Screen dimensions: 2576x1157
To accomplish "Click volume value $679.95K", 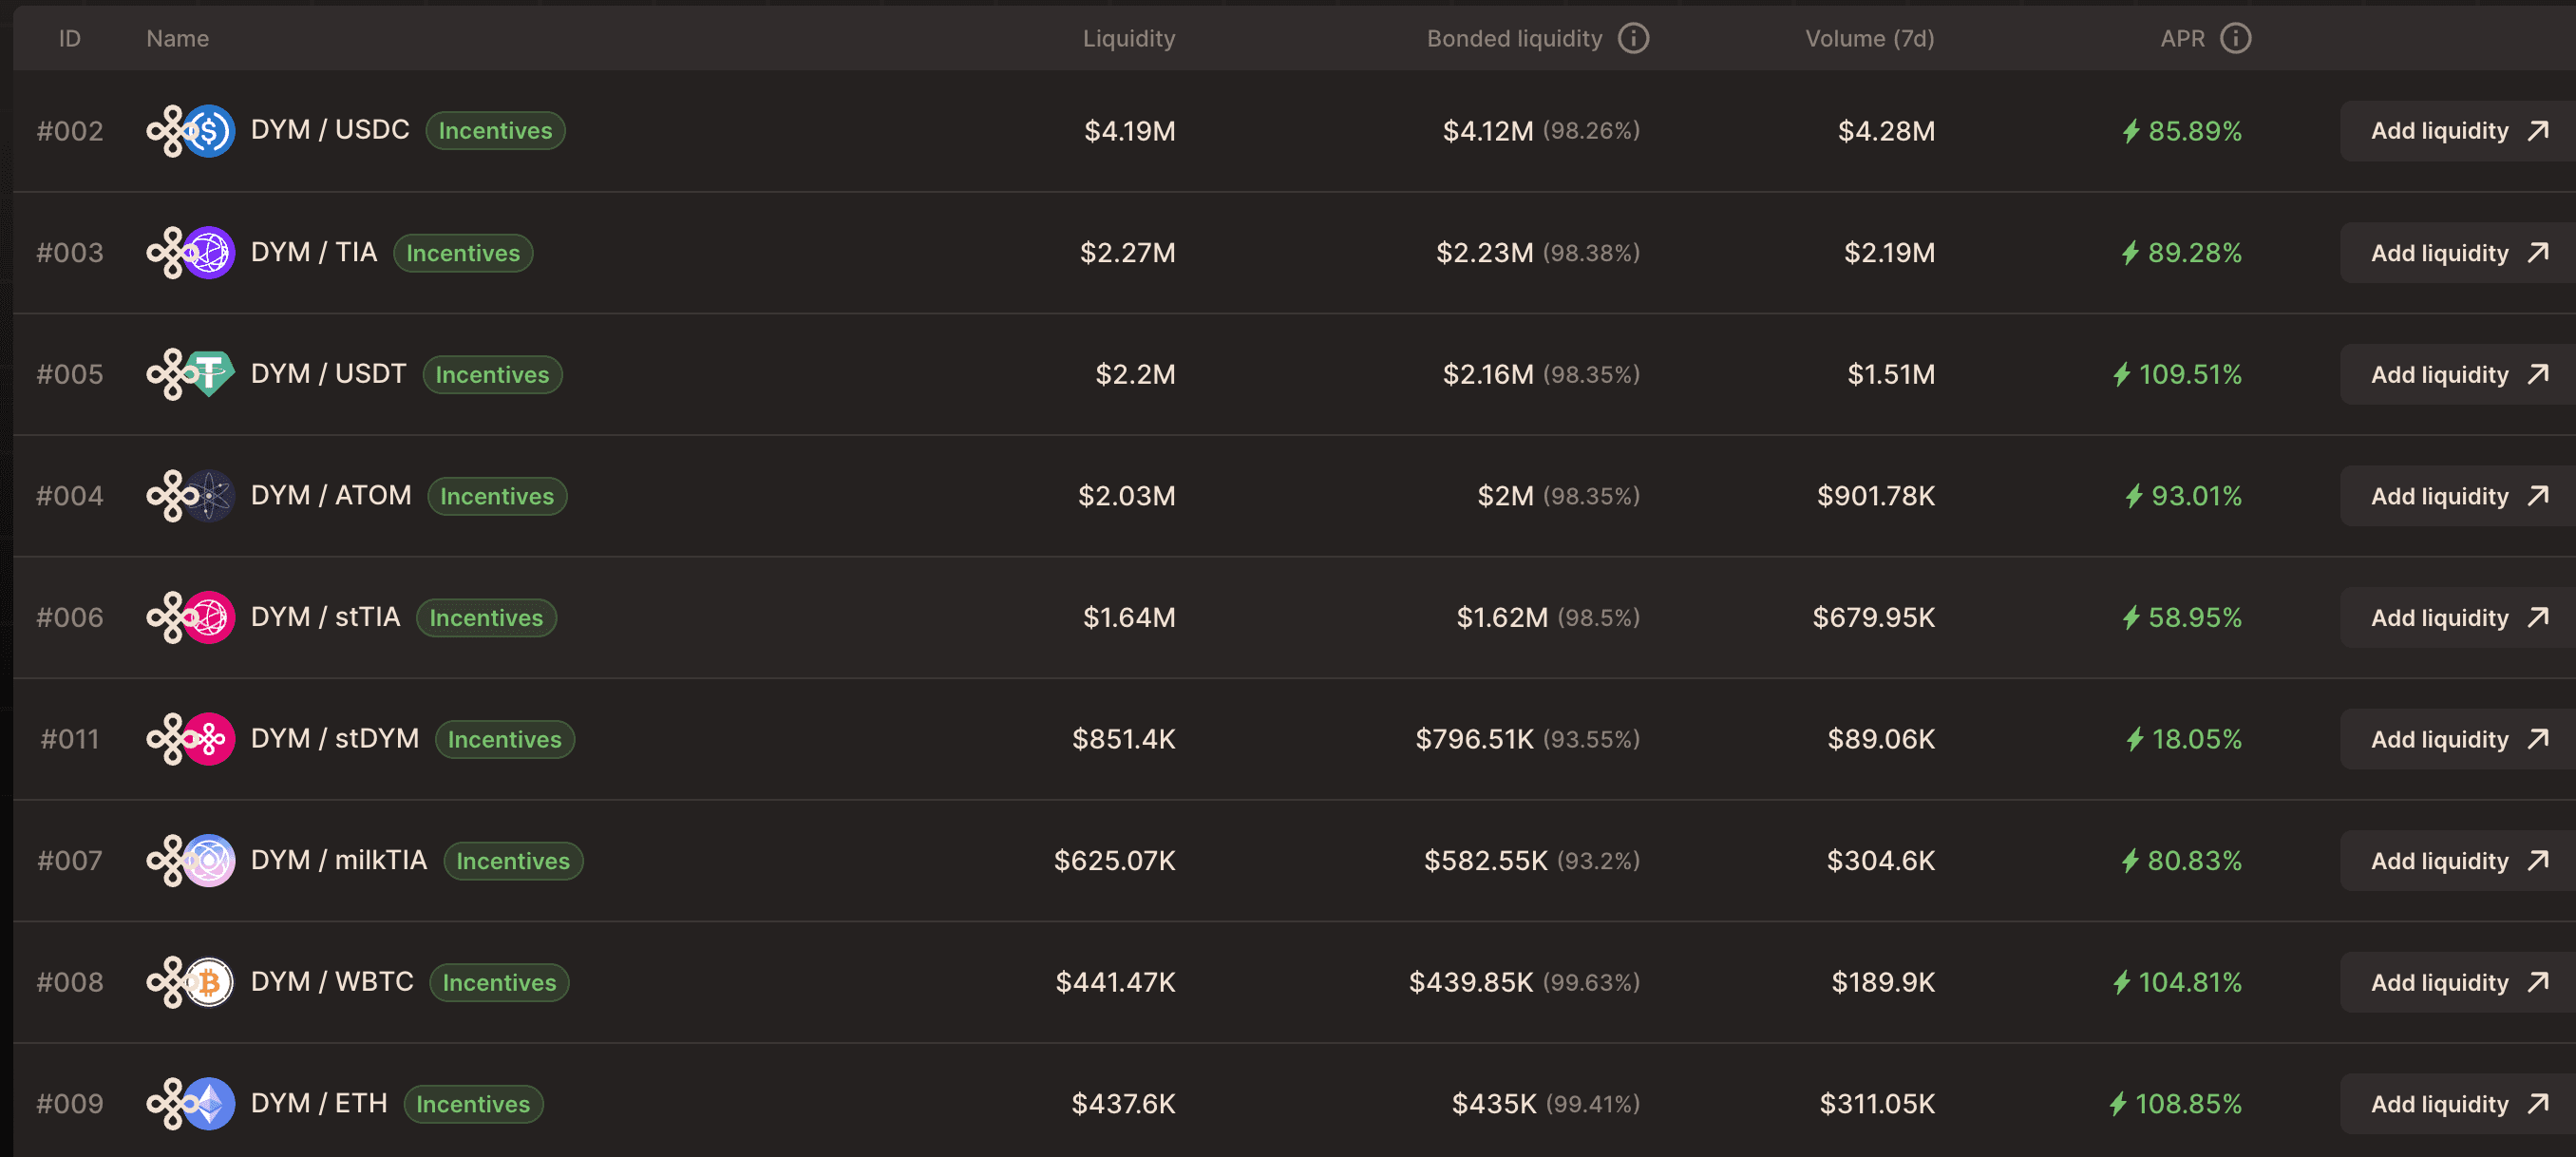I will pyautogui.click(x=1874, y=617).
